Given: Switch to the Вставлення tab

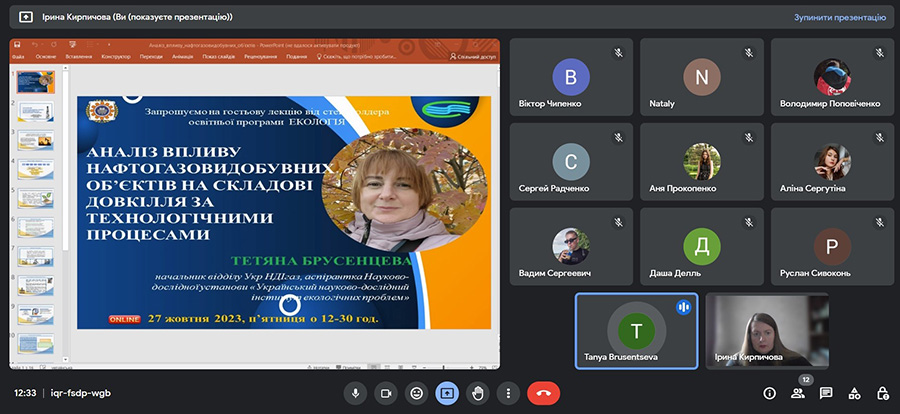Looking at the screenshot, I should tap(79, 57).
